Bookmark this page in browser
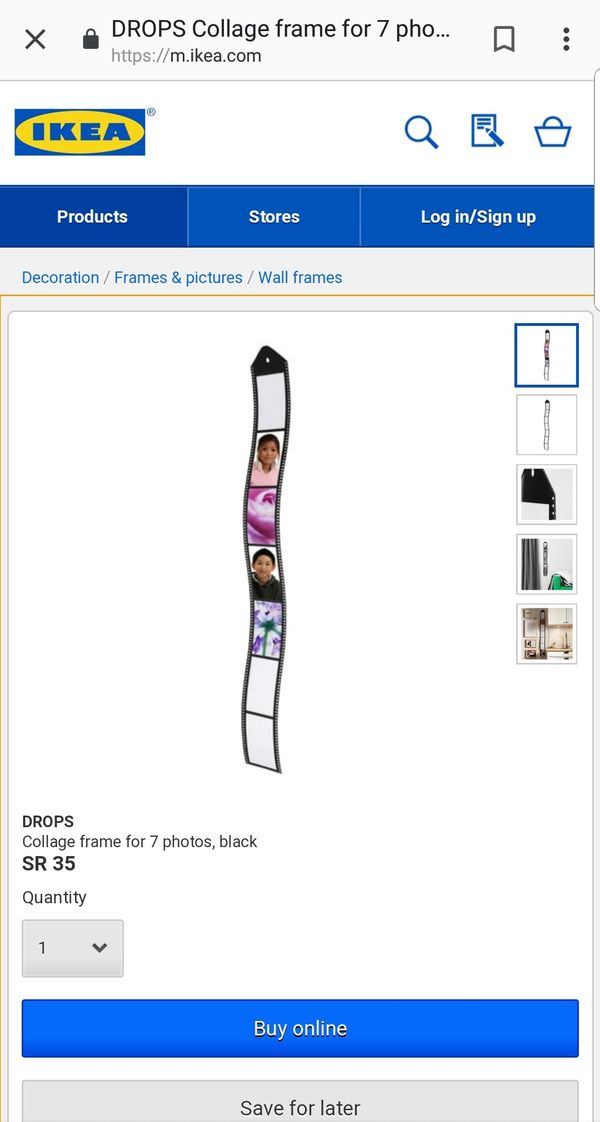Viewport: 600px width, 1122px height. (504, 39)
